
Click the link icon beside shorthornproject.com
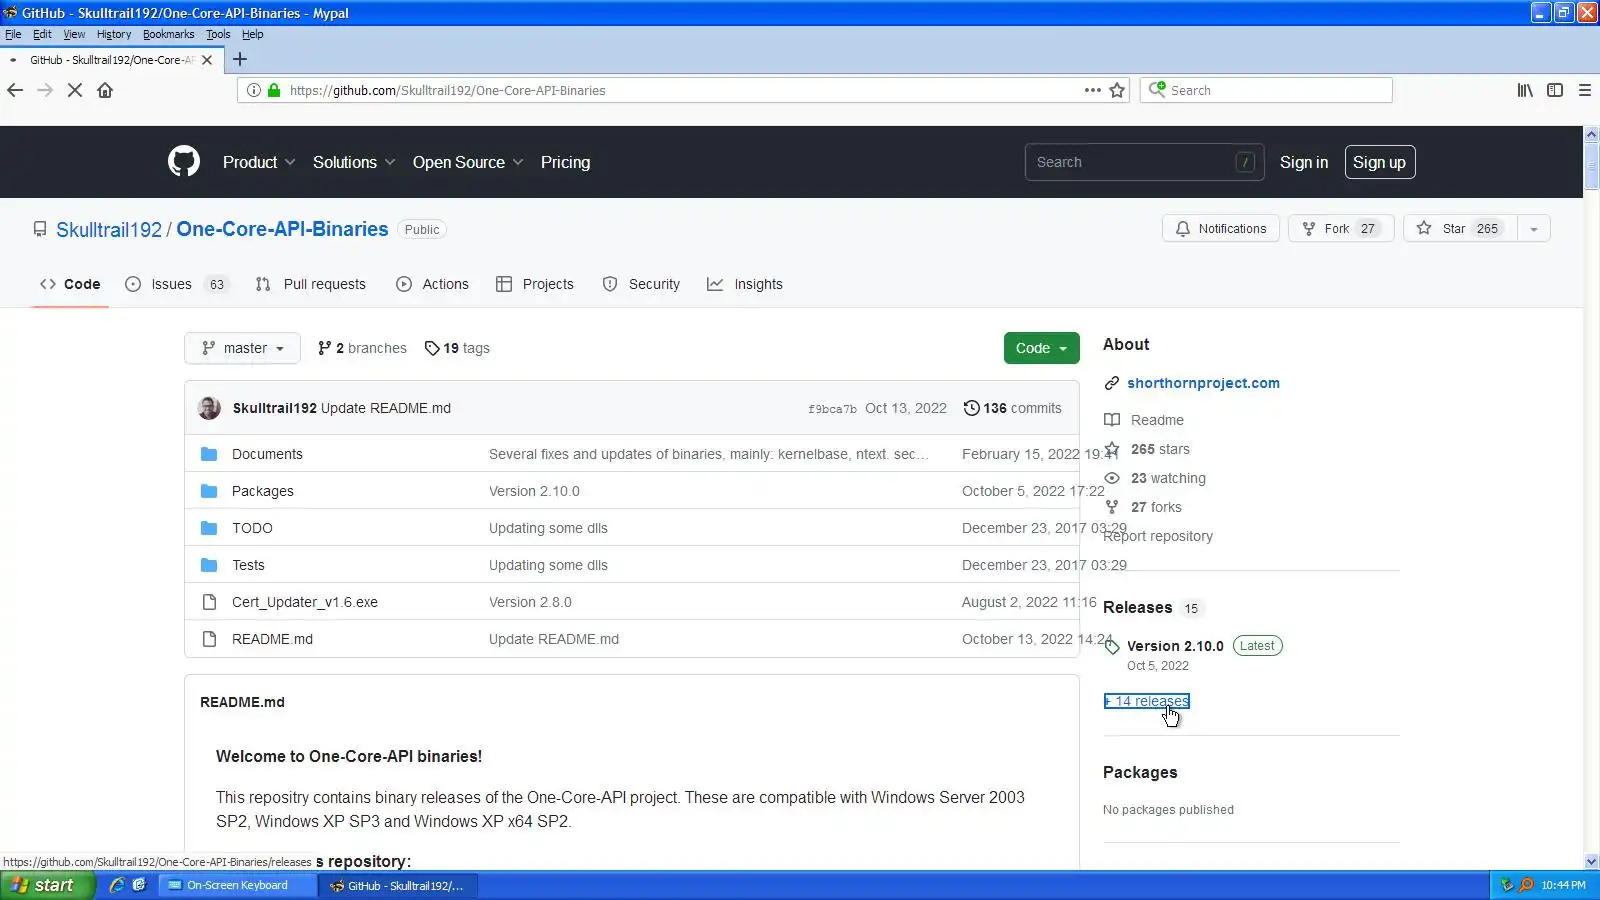pos(1112,383)
